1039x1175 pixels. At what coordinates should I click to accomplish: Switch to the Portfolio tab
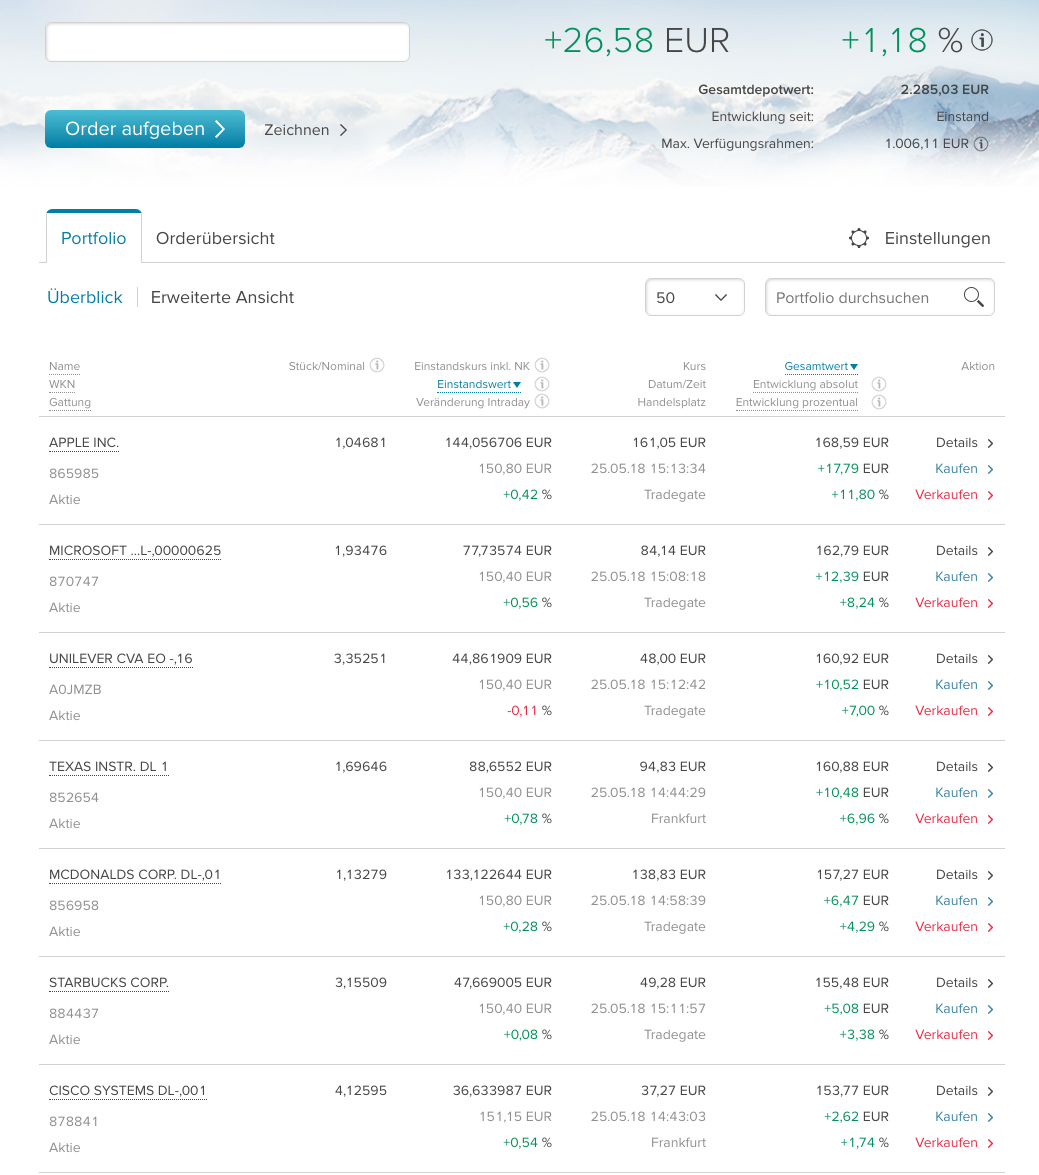click(x=94, y=238)
